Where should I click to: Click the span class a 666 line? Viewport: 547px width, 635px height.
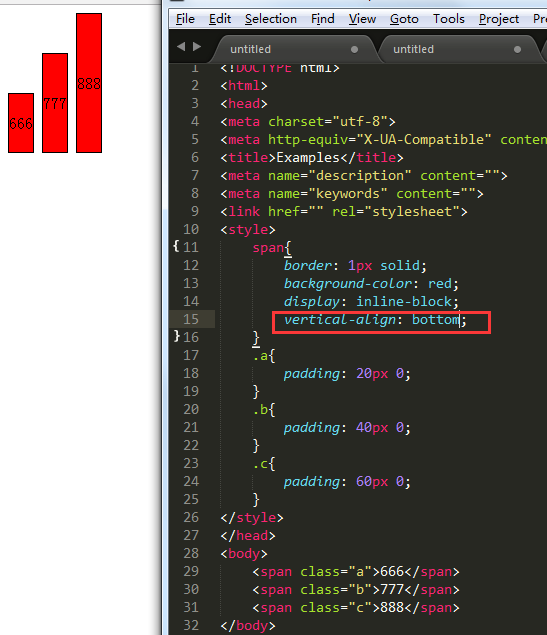coord(356,572)
